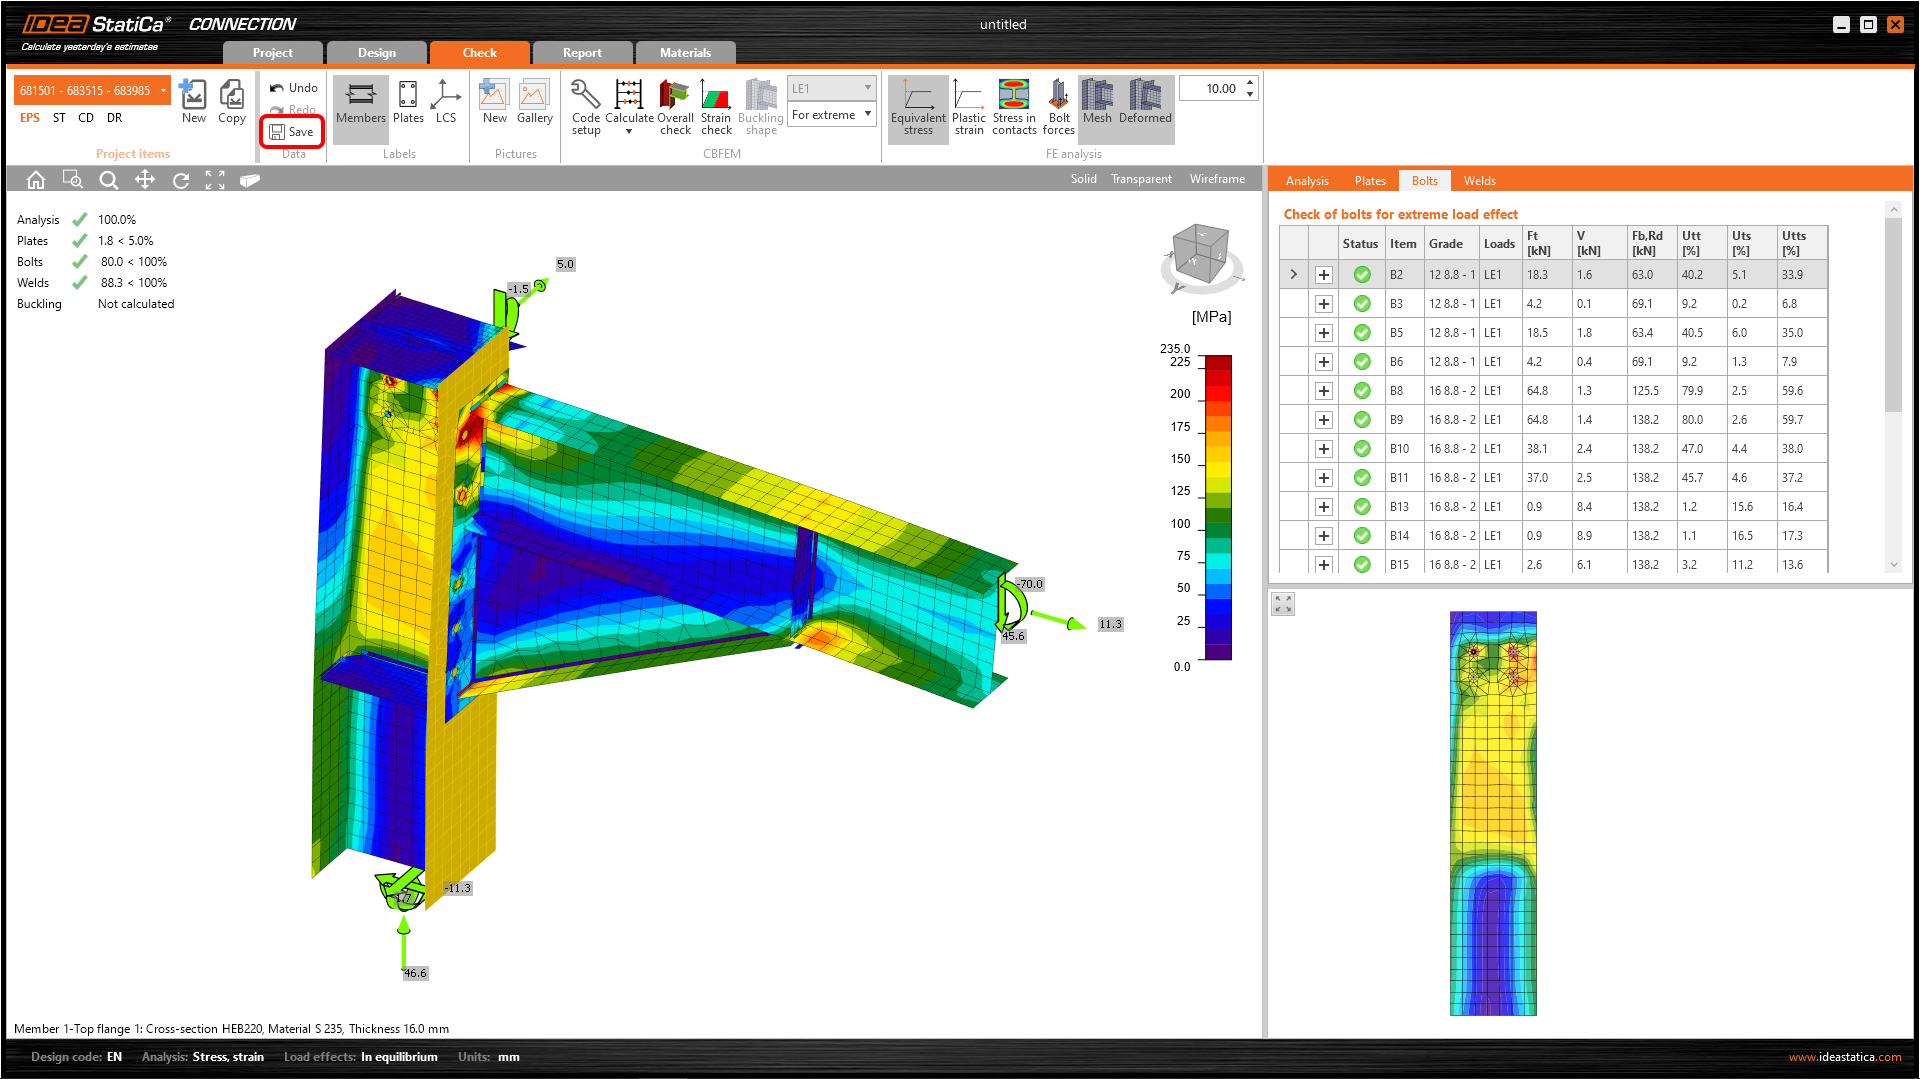Viewport: 1920px width, 1079px height.
Task: Switch the 3D view to Wireframe
Action: point(1216,178)
